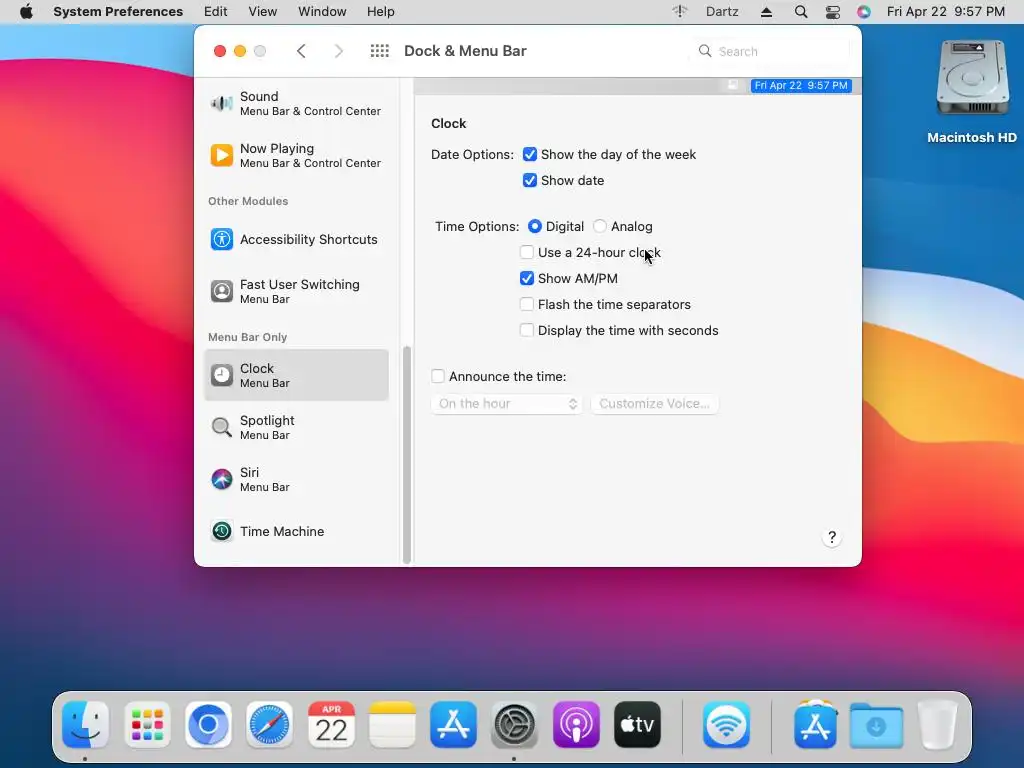Open the View menu

pos(263,12)
